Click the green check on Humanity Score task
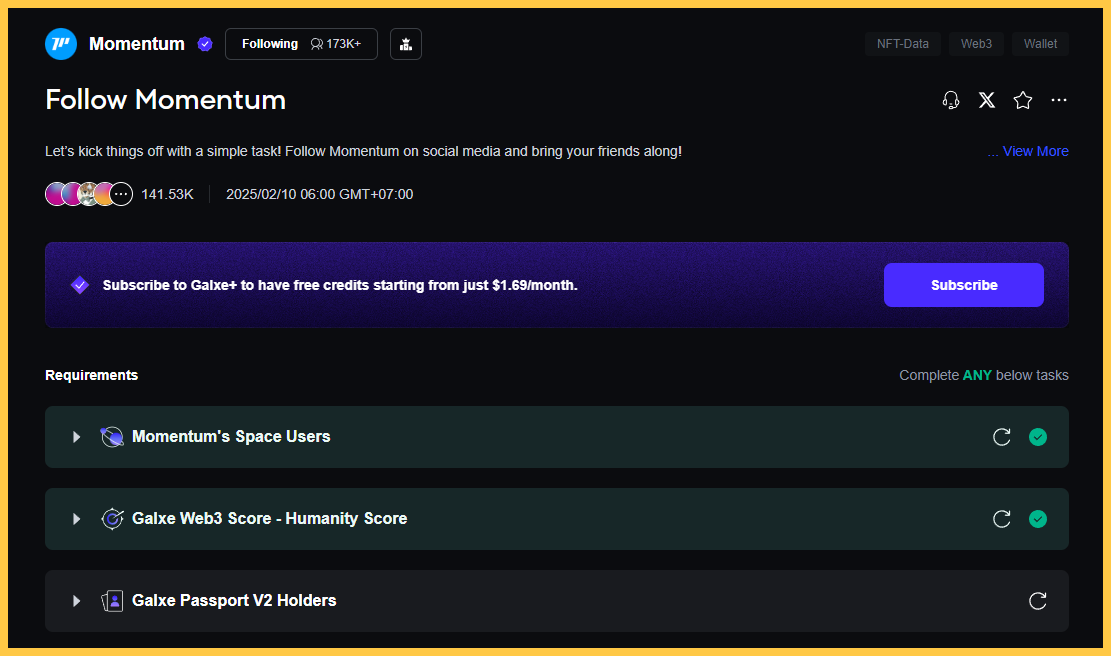The height and width of the screenshot is (656, 1111). pyautogui.click(x=1038, y=519)
